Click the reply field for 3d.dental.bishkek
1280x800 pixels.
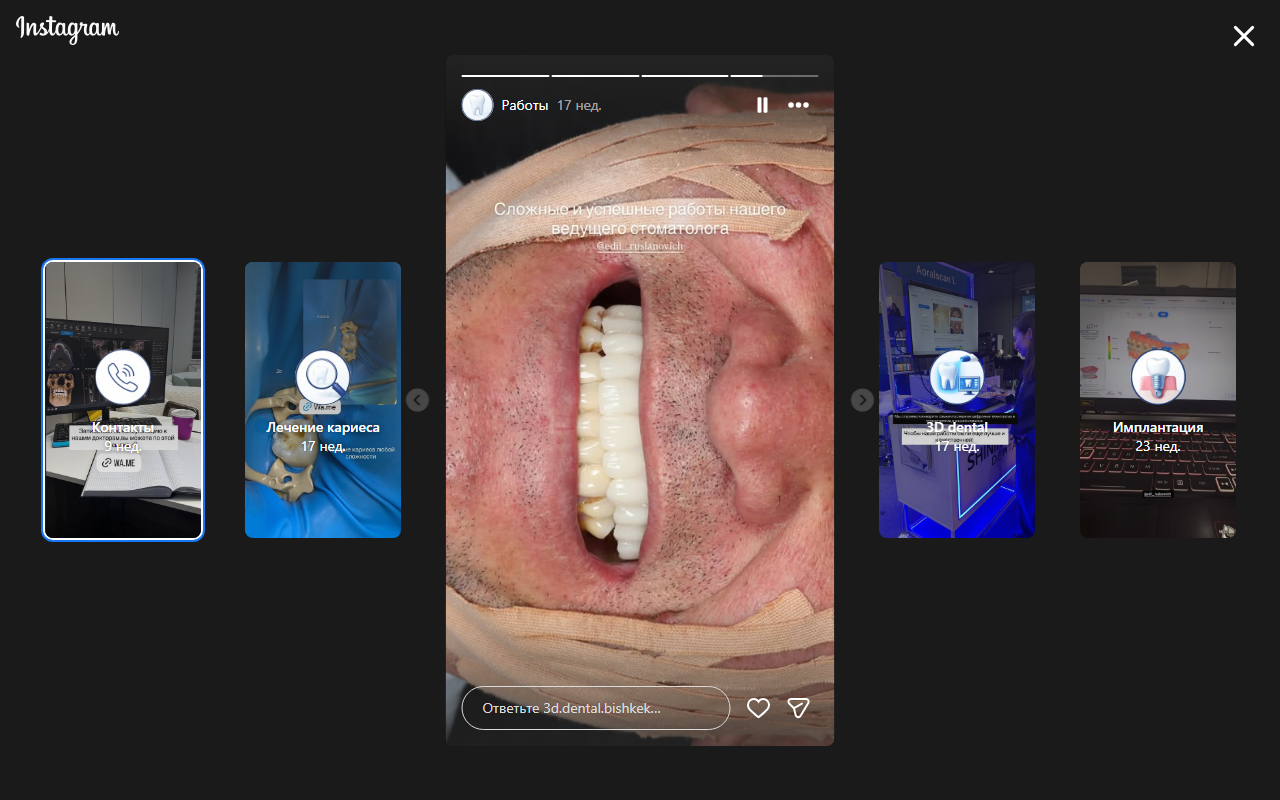click(x=595, y=708)
